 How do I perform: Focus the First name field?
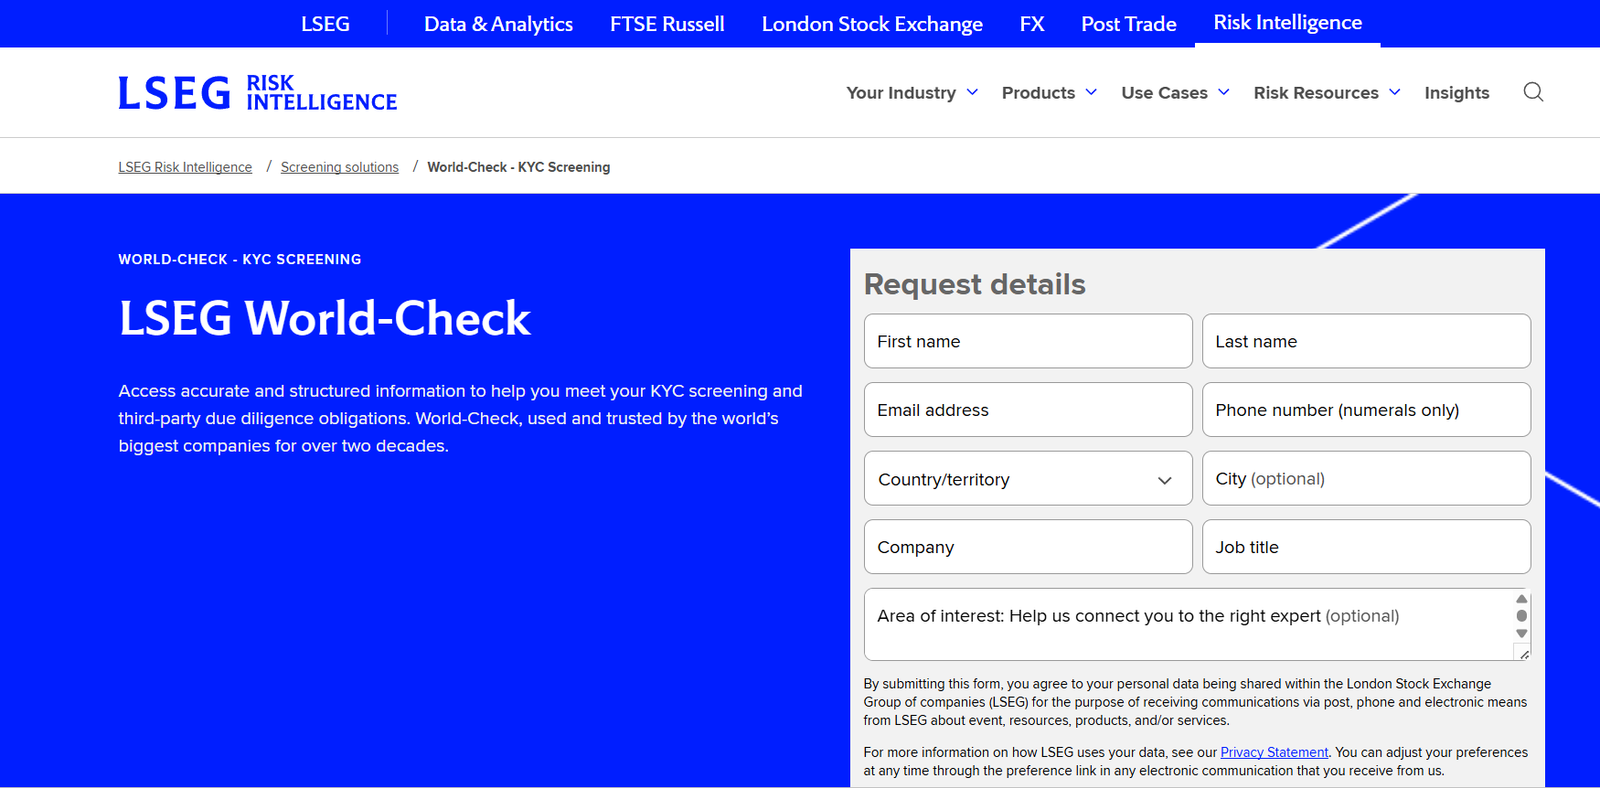(x=1027, y=341)
